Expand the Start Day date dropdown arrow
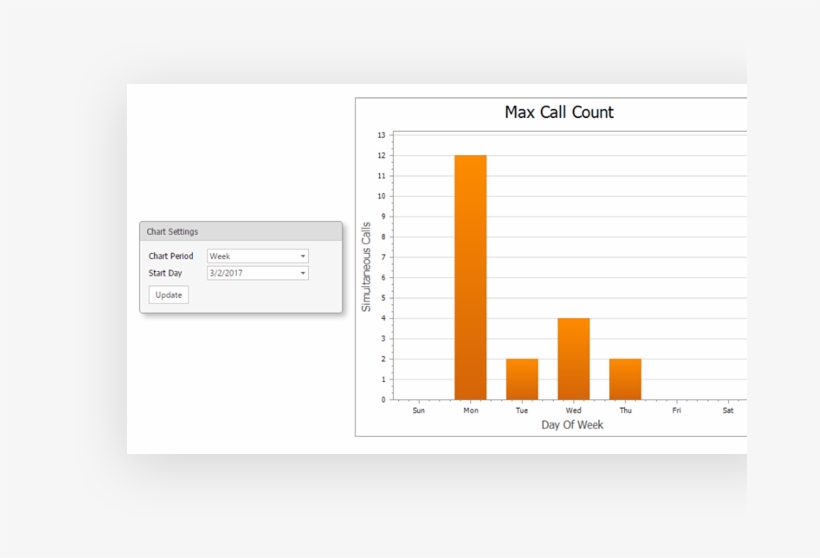 coord(303,273)
